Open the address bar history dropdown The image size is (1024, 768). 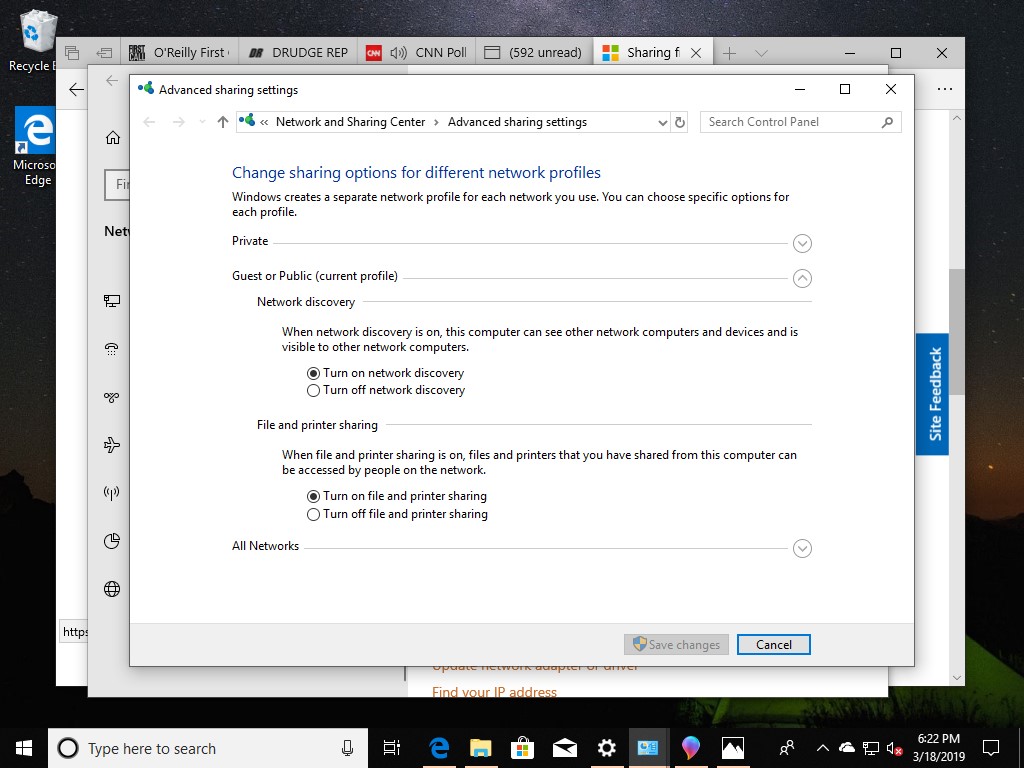(x=662, y=122)
